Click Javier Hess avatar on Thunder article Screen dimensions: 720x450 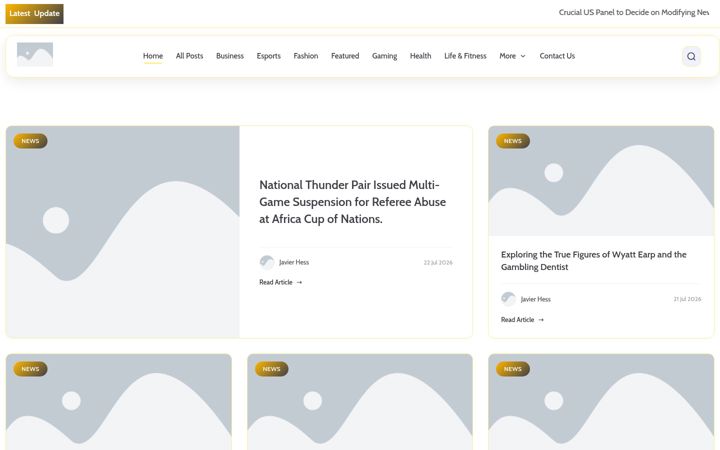click(267, 262)
